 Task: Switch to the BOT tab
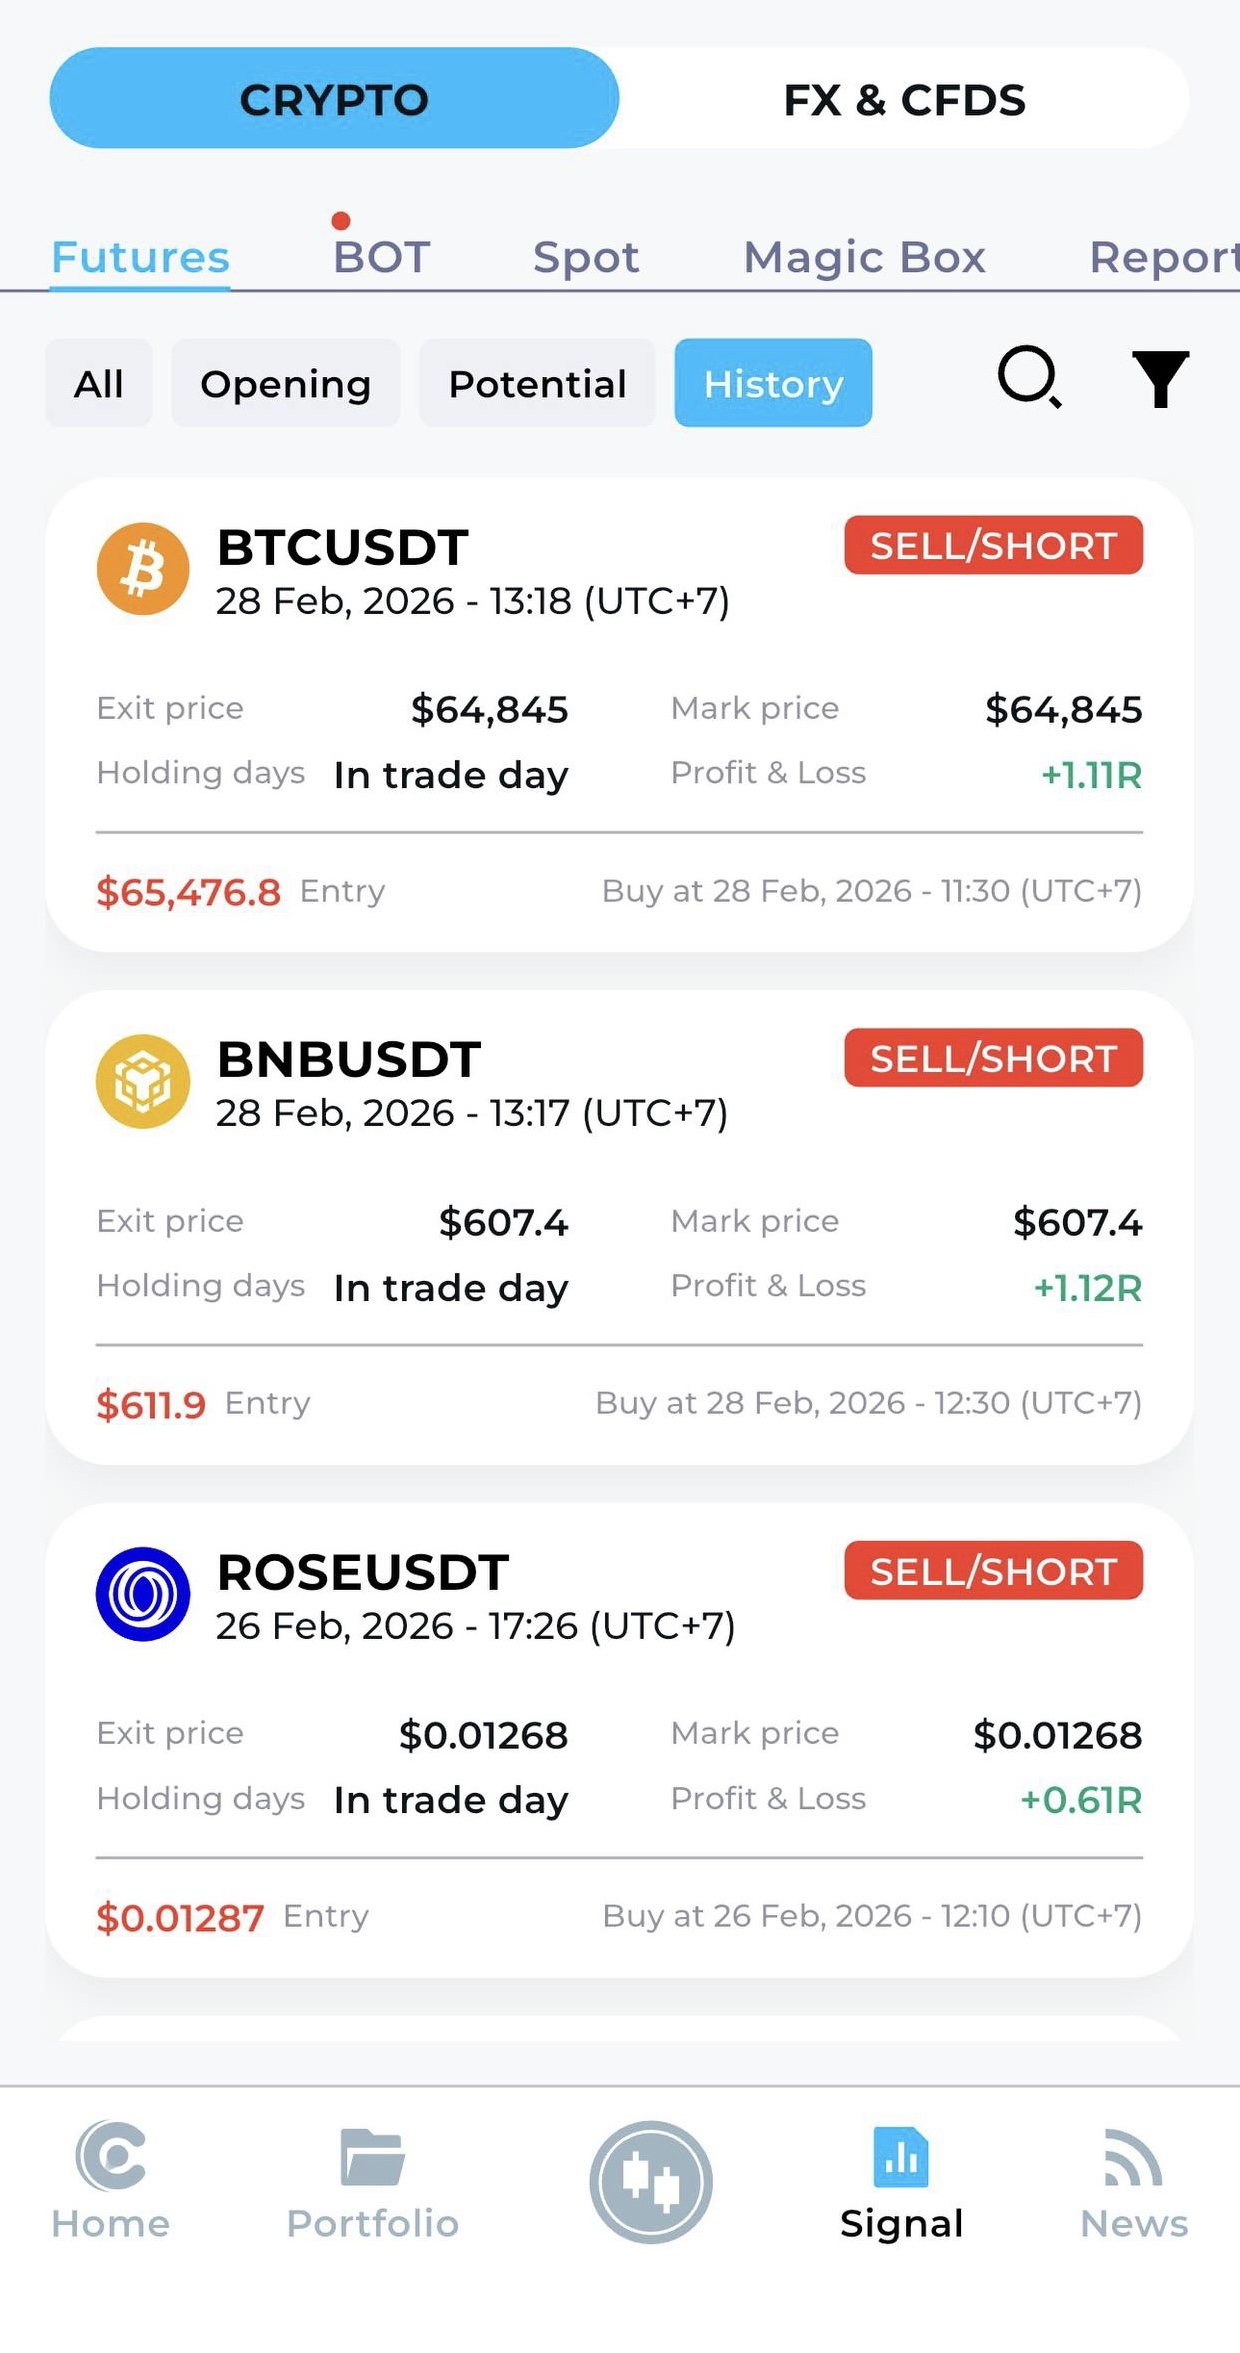[x=381, y=257]
